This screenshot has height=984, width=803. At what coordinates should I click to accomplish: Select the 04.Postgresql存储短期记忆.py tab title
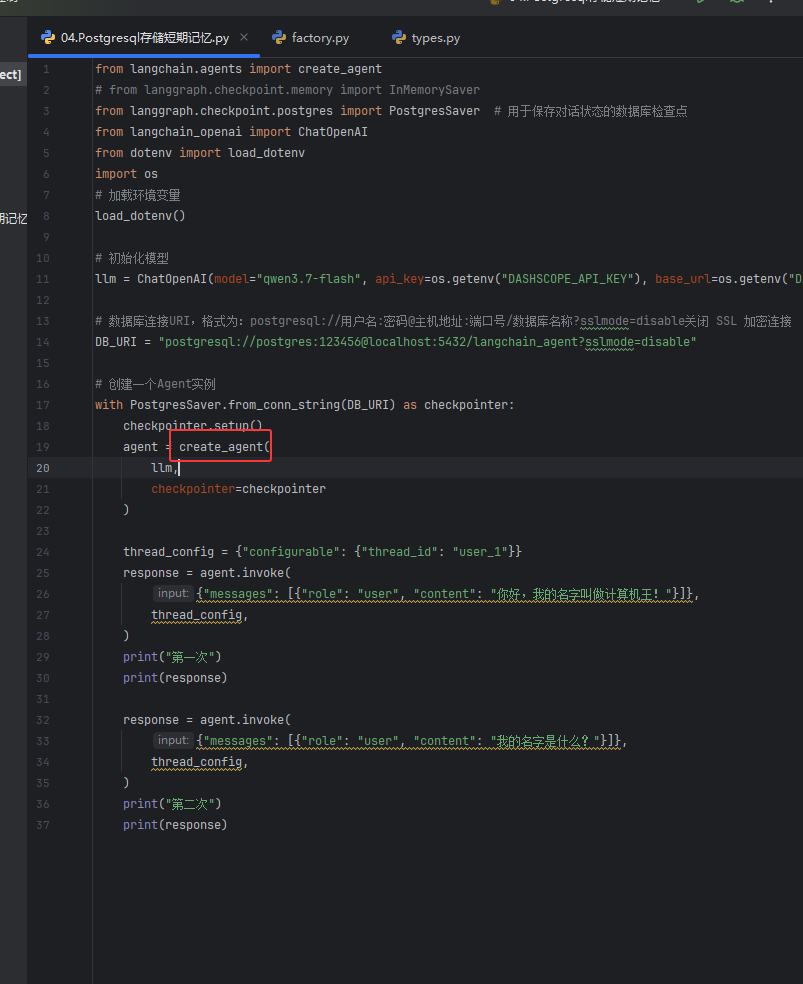145,38
